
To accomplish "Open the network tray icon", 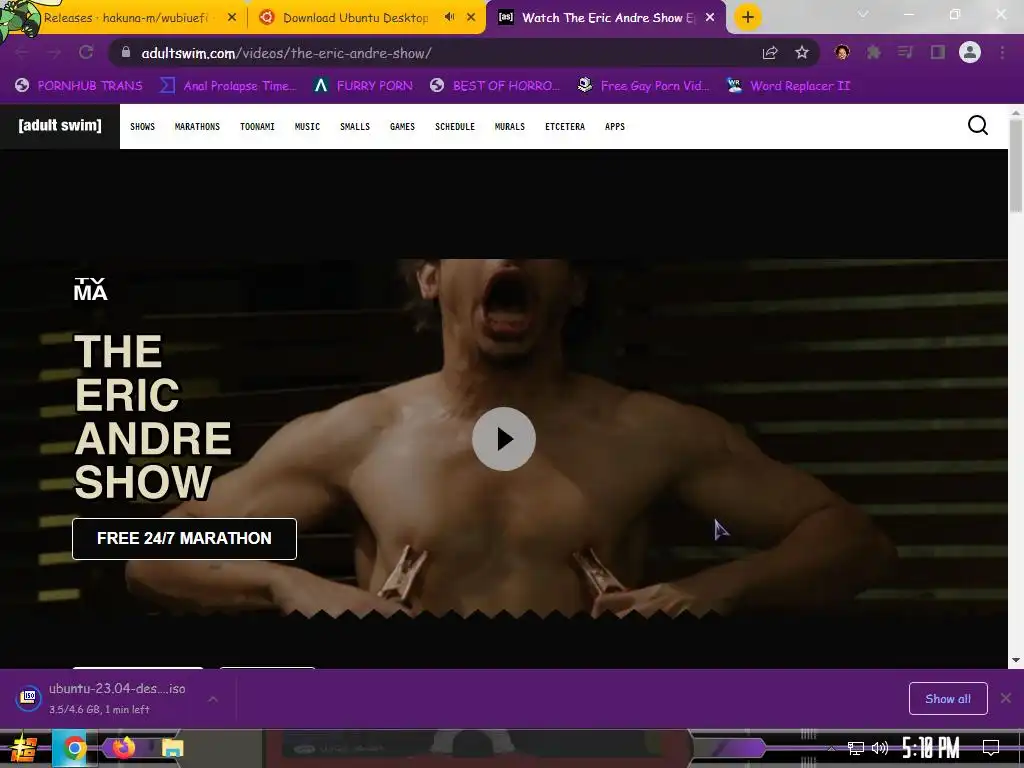I will tap(856, 748).
